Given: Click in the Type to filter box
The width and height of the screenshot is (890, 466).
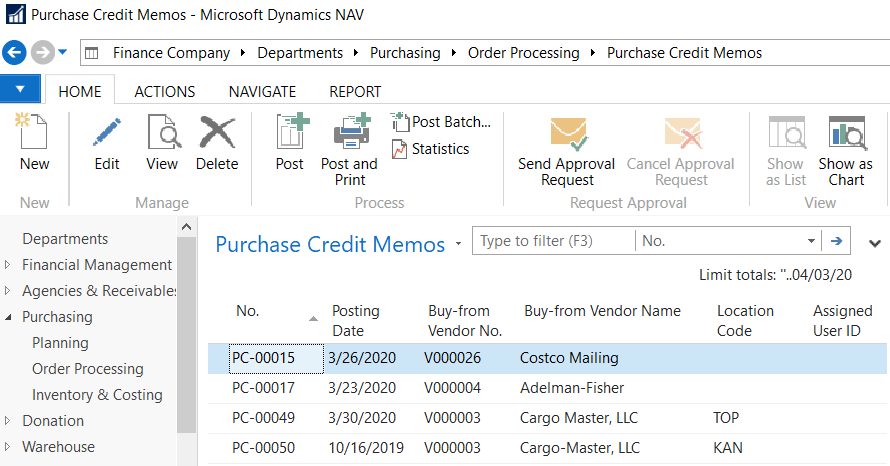Looking at the screenshot, I should (x=553, y=241).
